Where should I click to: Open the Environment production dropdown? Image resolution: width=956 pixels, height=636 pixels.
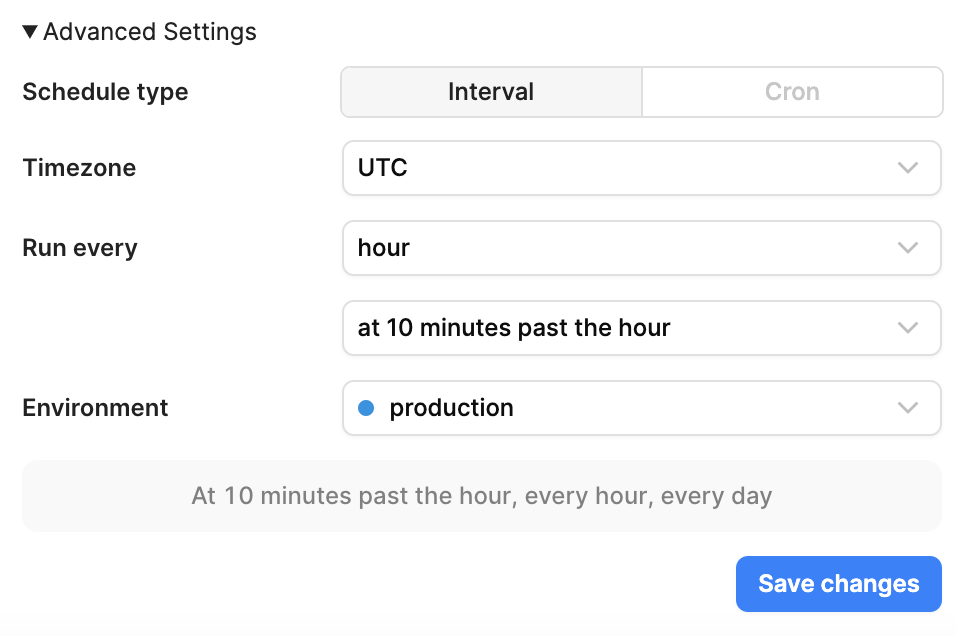click(x=641, y=407)
